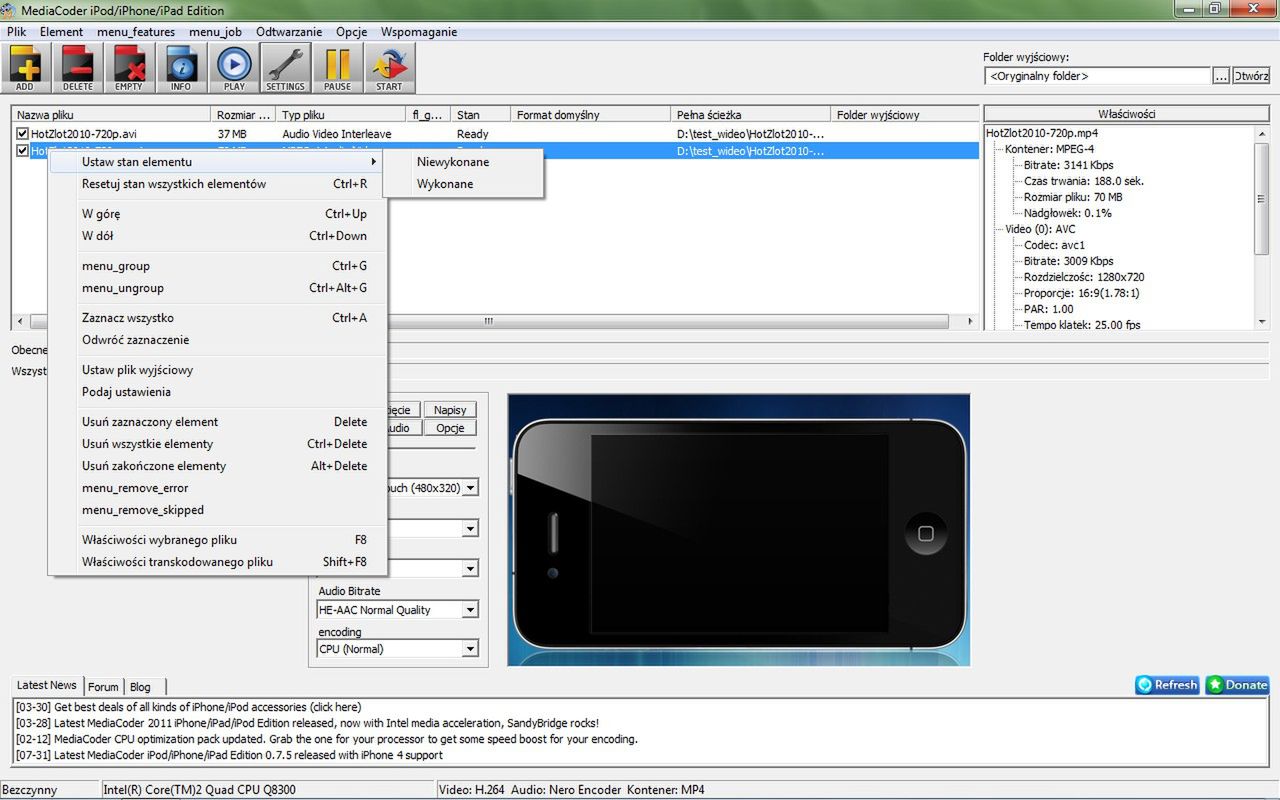Expand the Ustaw stan elementu submenu

tap(216, 162)
